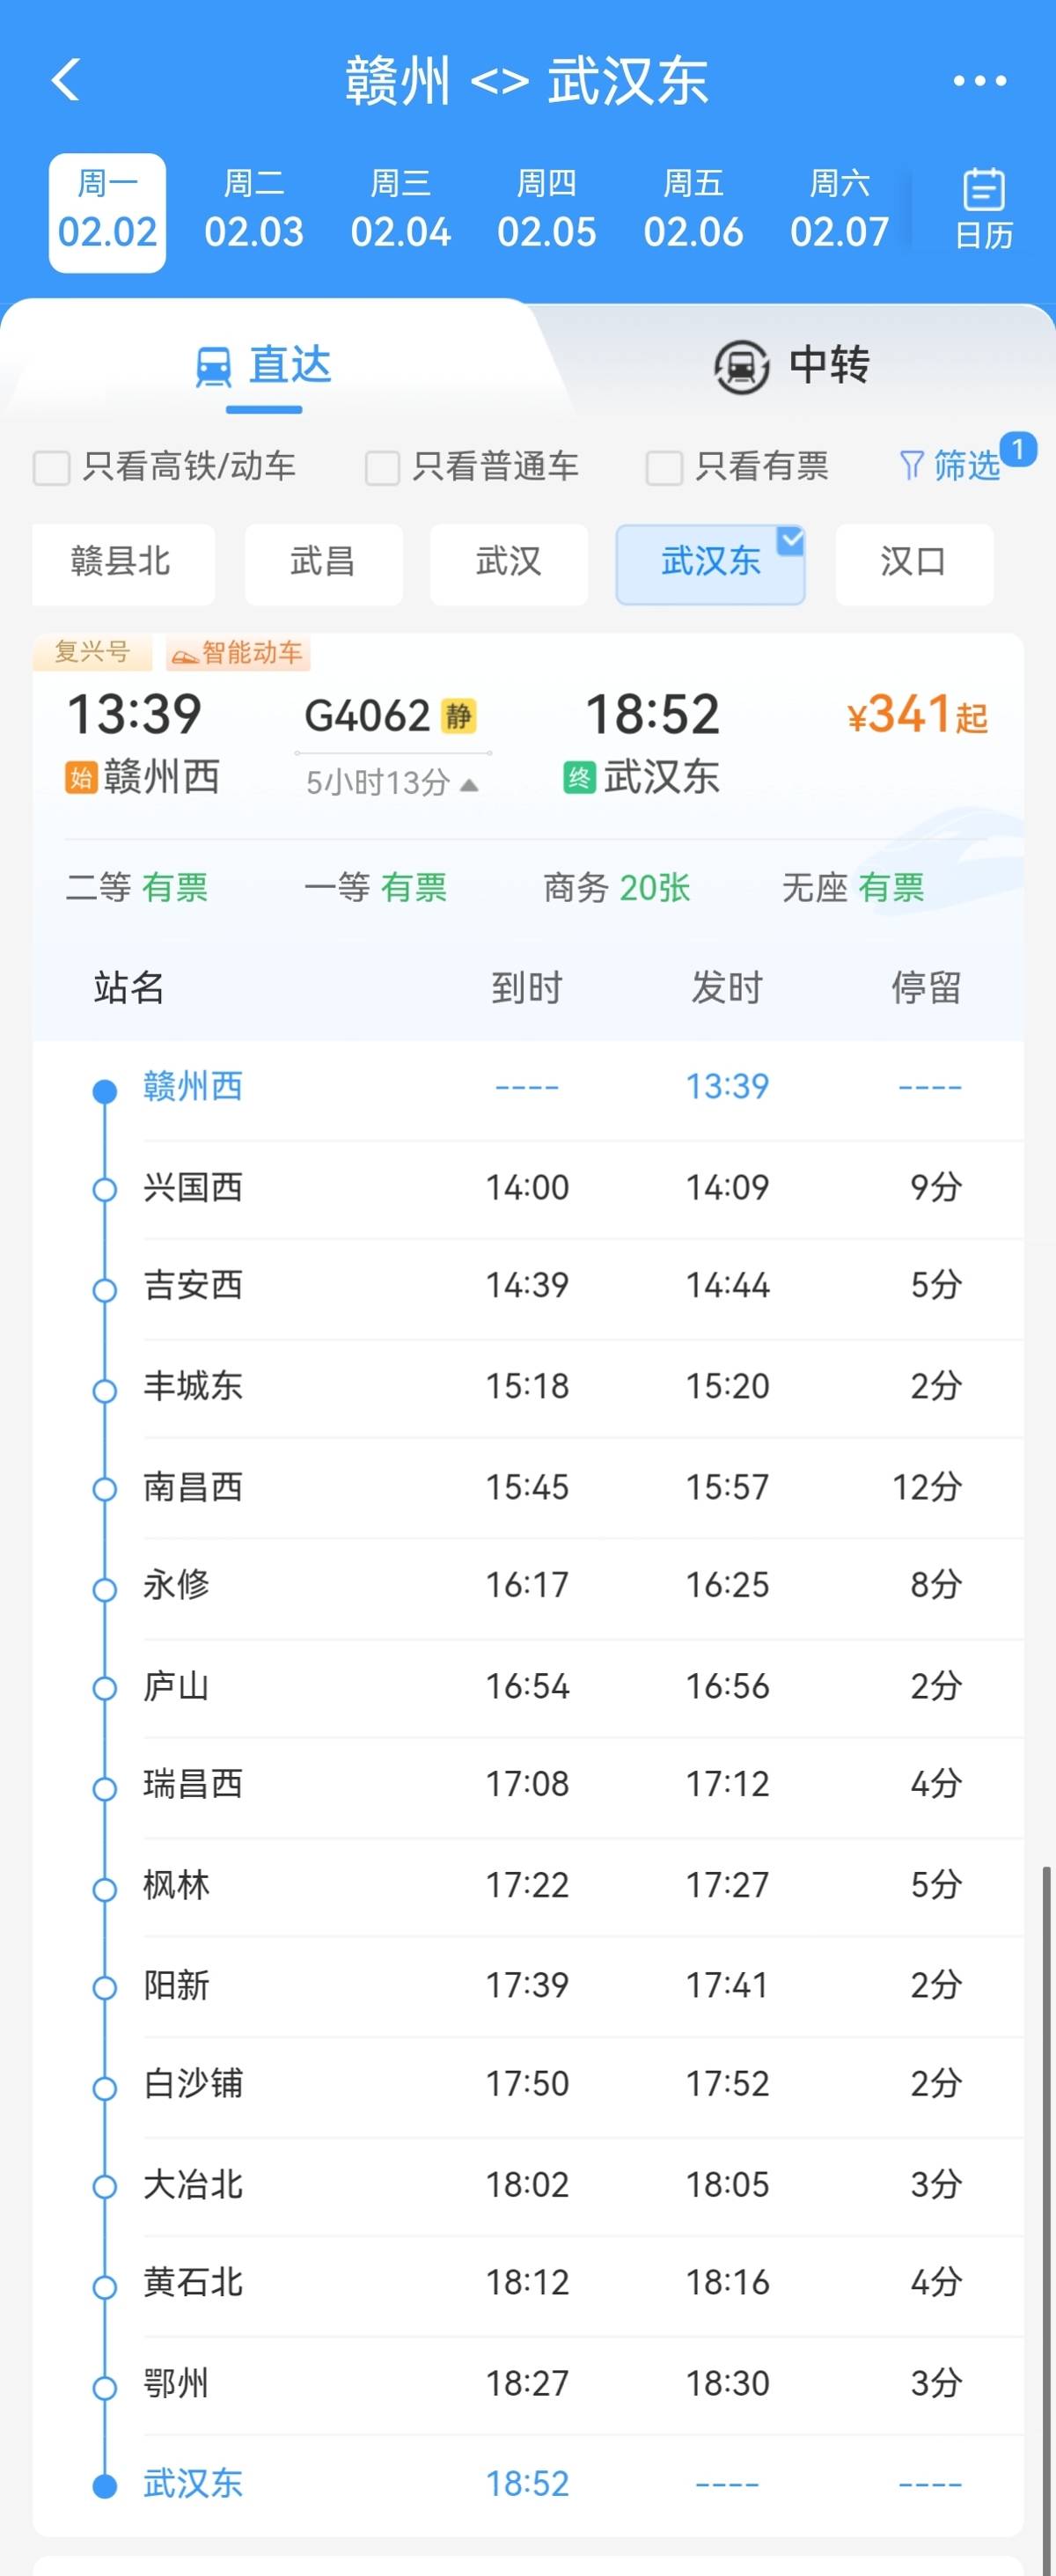Open the filter (筛选) funnel icon
1056x2576 pixels.
pyautogui.click(x=911, y=465)
